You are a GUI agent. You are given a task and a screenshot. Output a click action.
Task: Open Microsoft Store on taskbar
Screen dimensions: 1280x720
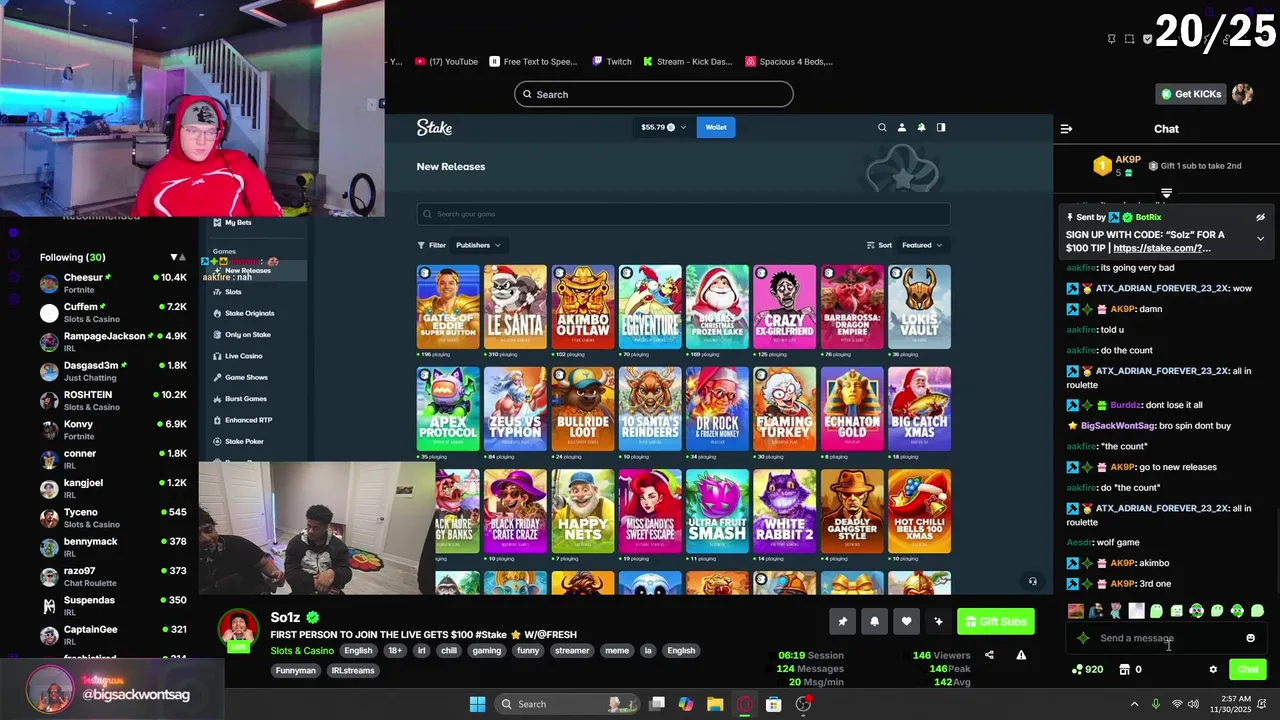pos(773,704)
